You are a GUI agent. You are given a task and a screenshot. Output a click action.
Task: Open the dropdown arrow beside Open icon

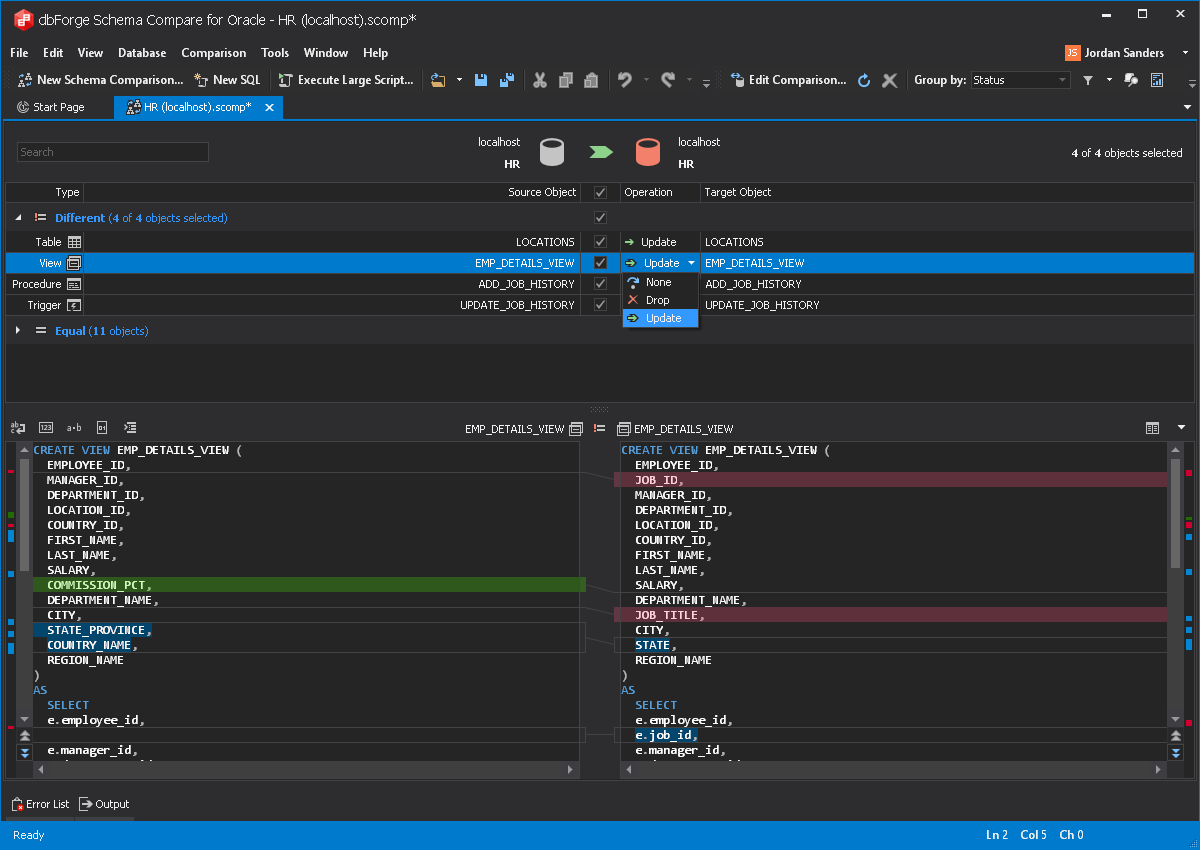(x=459, y=80)
